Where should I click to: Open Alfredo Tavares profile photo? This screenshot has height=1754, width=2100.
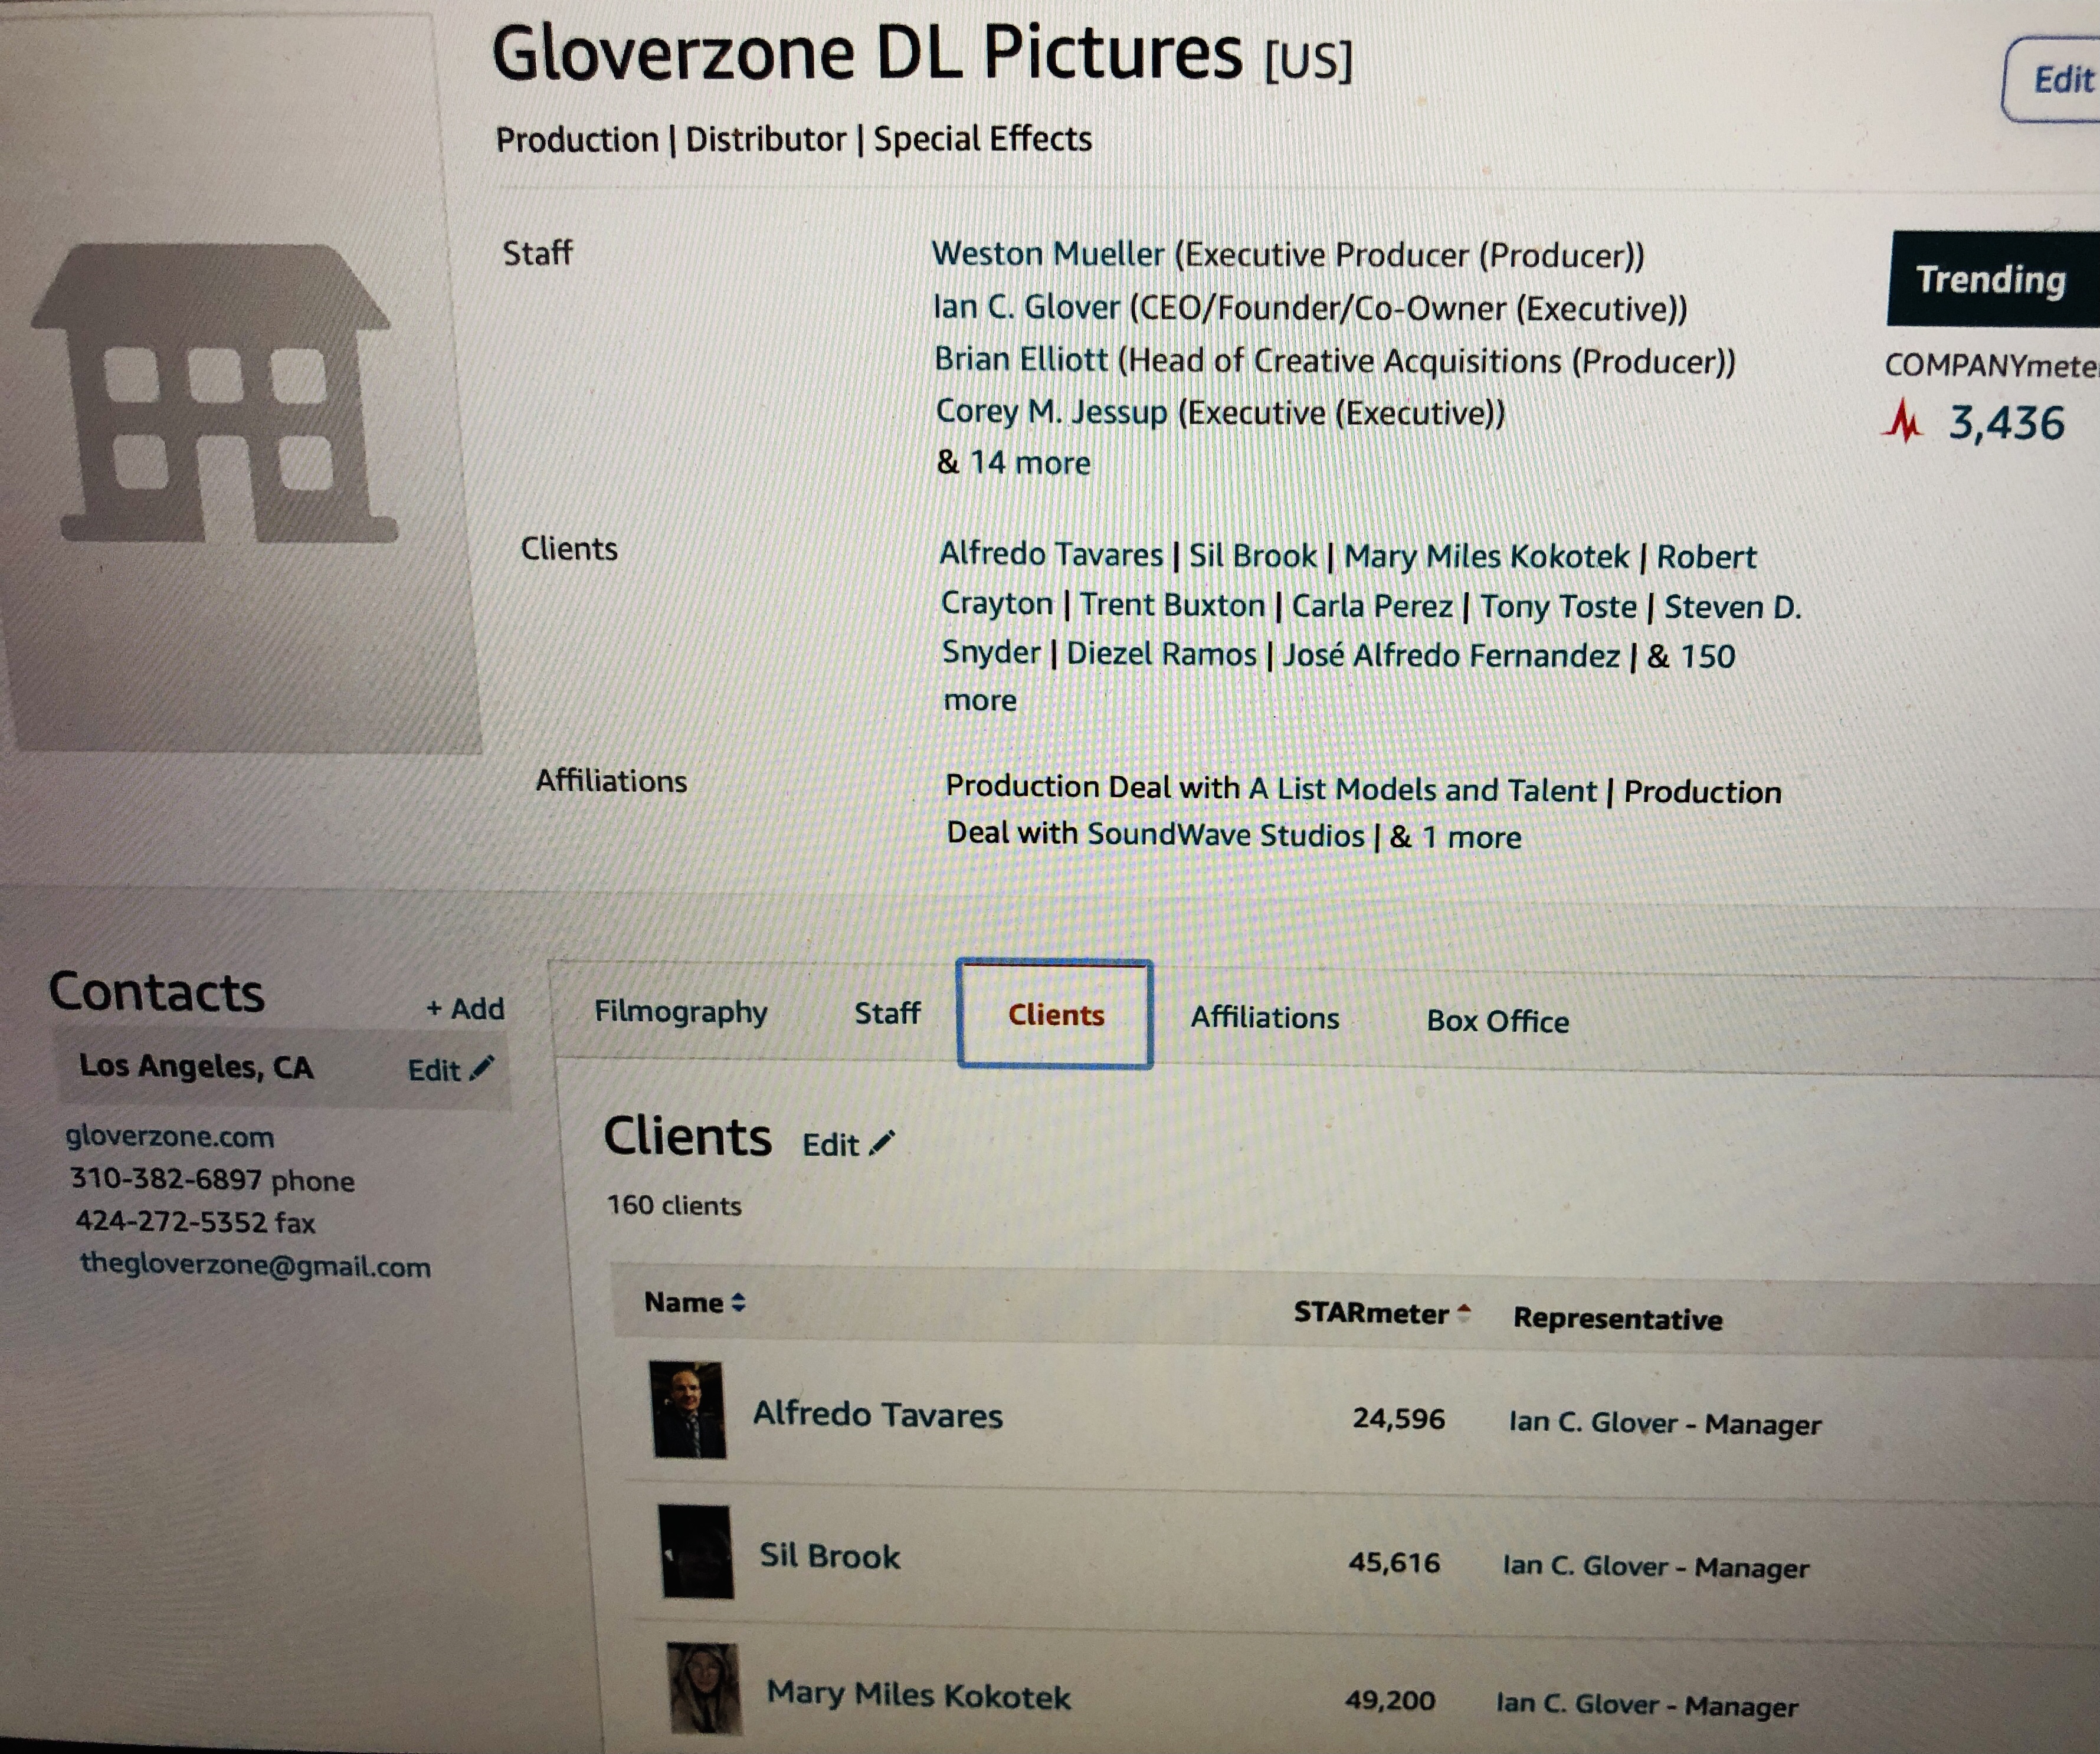tap(687, 1409)
